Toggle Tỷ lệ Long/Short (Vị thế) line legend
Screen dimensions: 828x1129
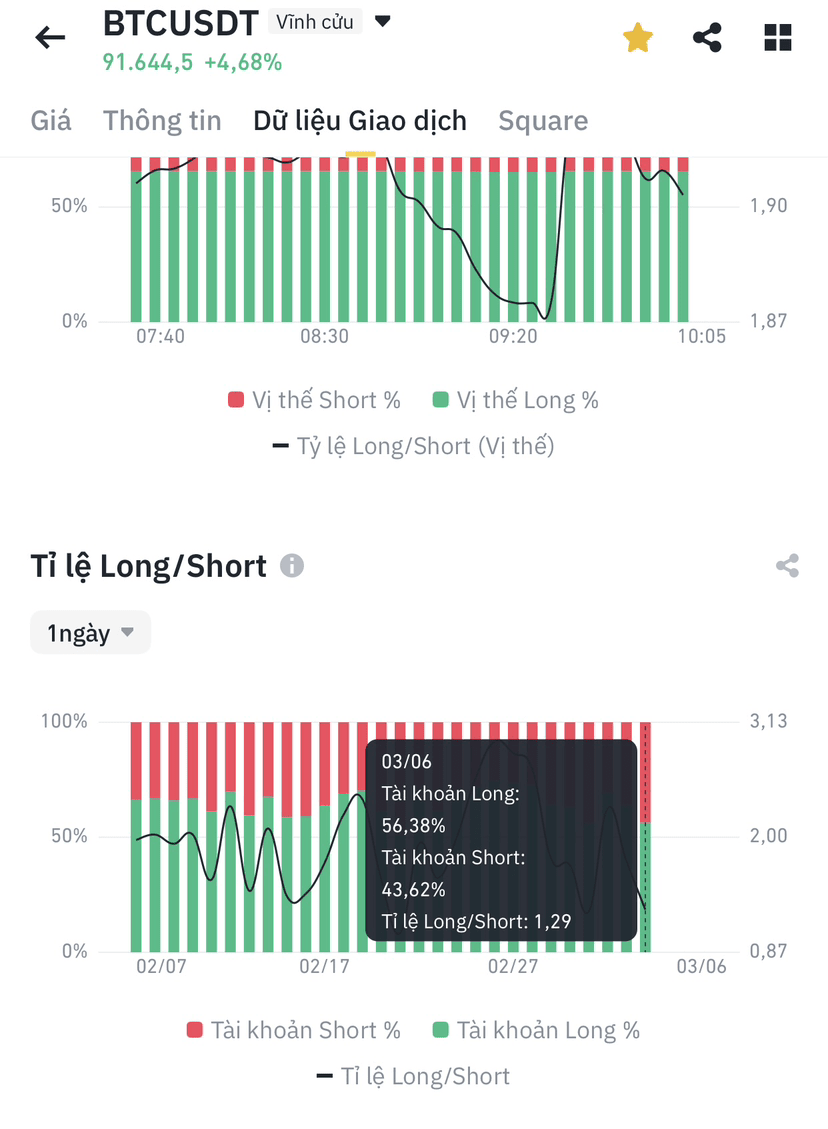point(413,446)
